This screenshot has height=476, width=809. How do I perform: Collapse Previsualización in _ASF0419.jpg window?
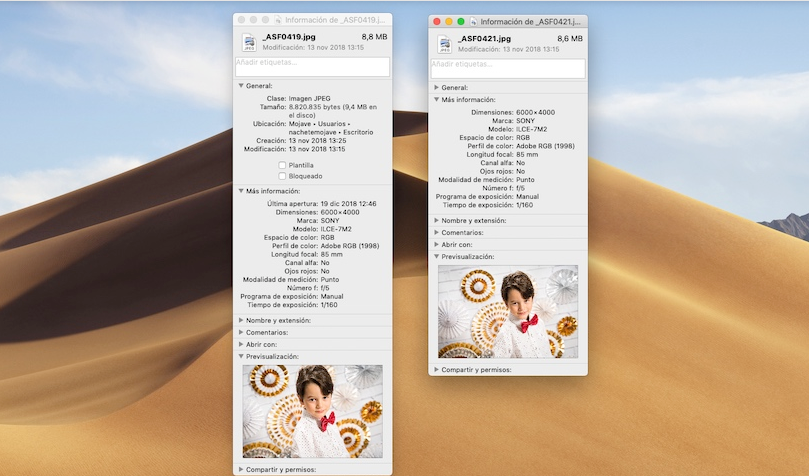click(241, 356)
